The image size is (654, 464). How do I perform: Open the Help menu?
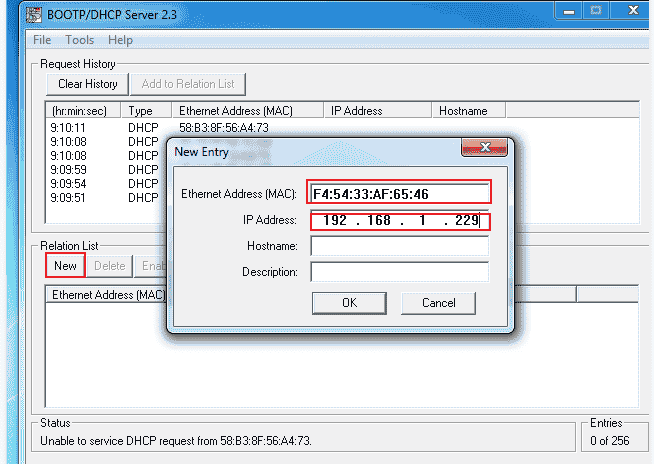[120, 40]
